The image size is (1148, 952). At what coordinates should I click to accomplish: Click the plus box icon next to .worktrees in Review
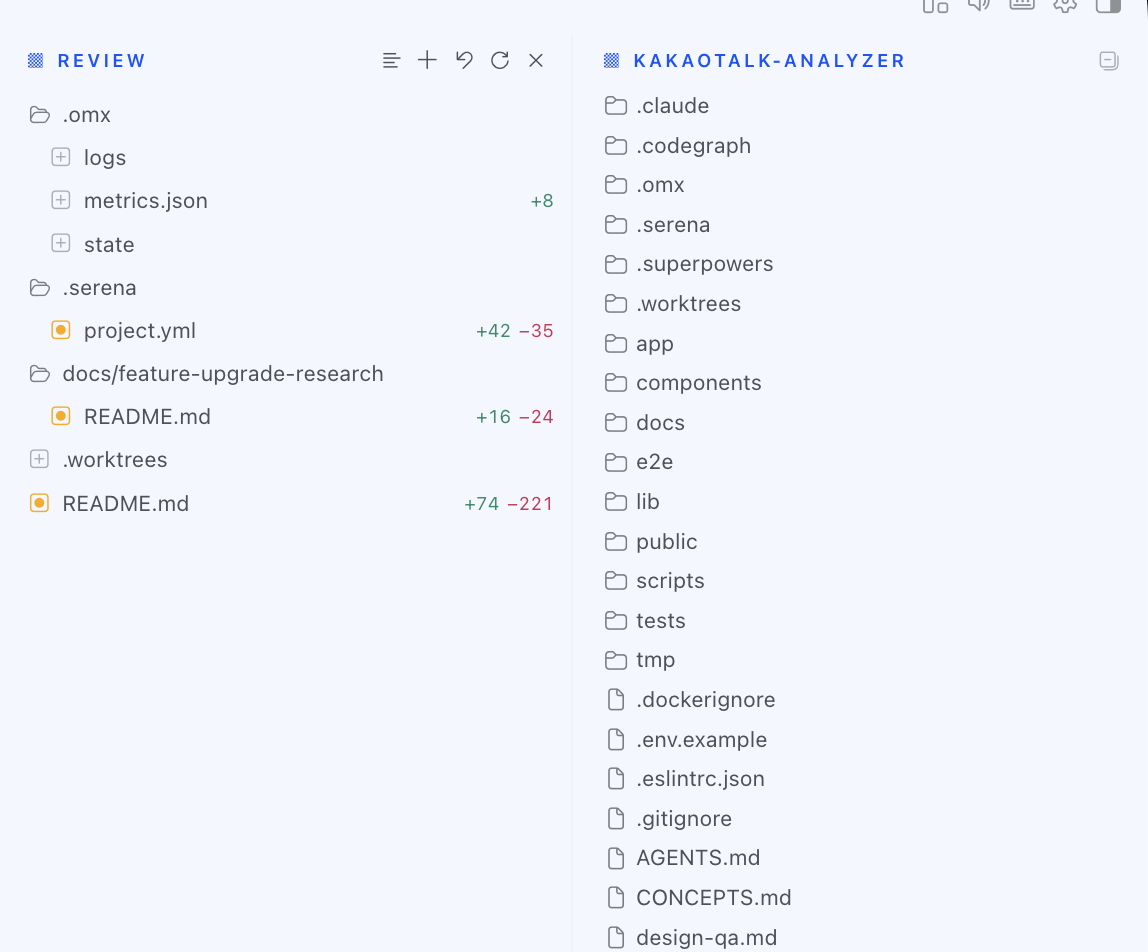pyautogui.click(x=40, y=459)
